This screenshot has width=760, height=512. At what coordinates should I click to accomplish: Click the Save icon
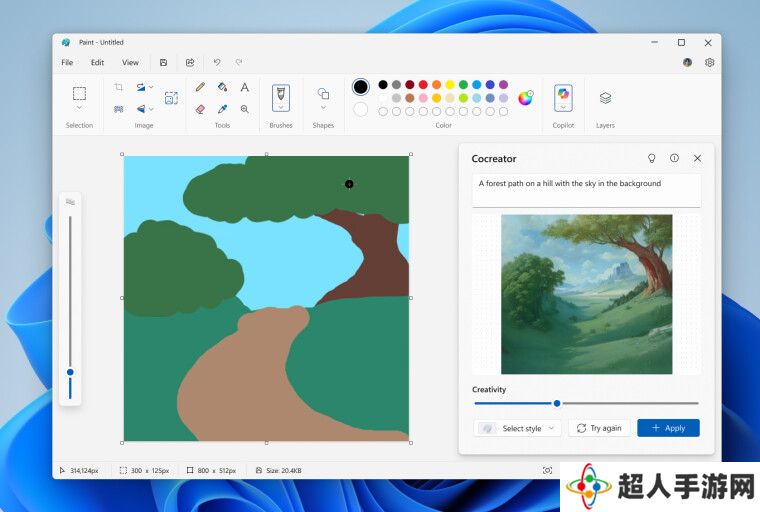click(163, 62)
